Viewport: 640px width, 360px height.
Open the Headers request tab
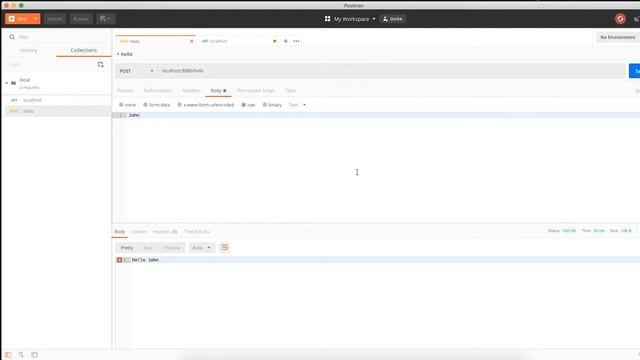coord(191,91)
